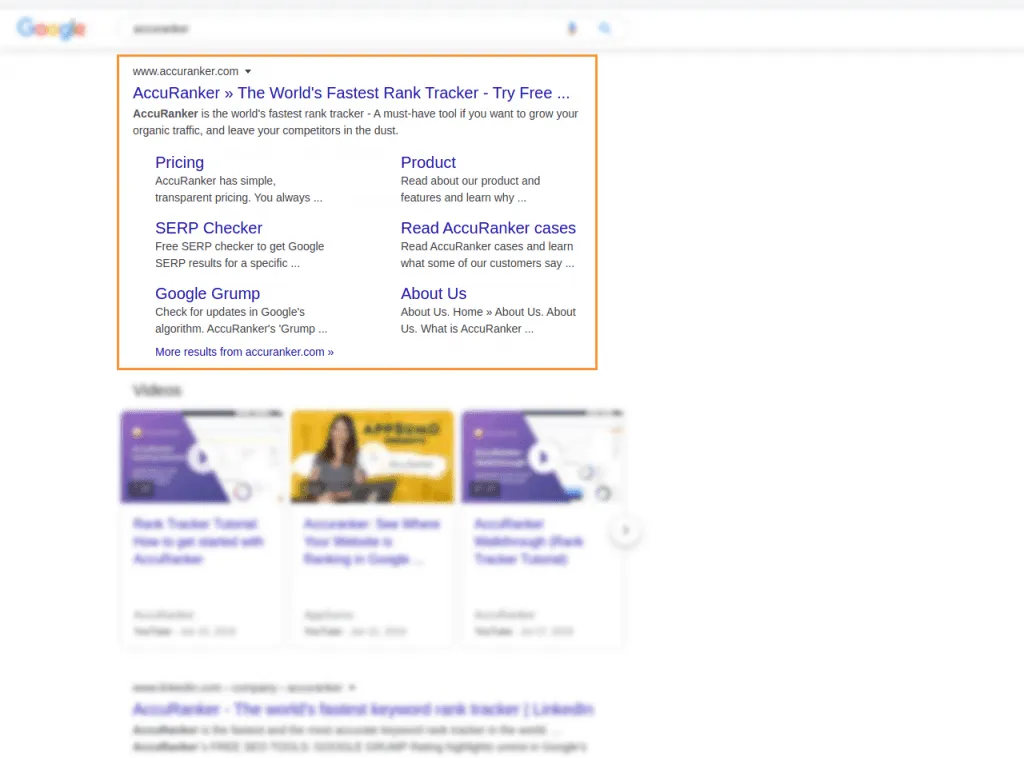1024x758 pixels.
Task: Open the AccuRanker LinkedIn result title
Action: (x=363, y=709)
